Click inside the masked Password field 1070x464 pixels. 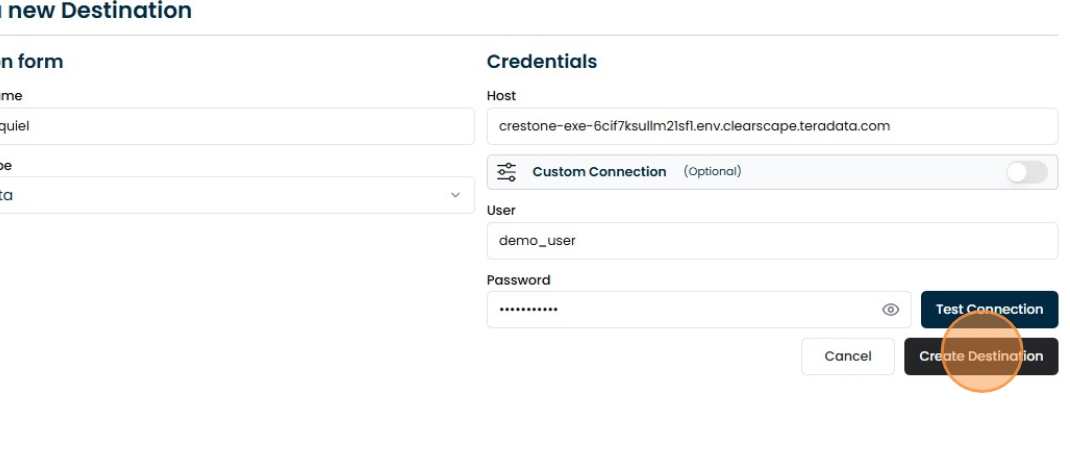[x=680, y=310]
